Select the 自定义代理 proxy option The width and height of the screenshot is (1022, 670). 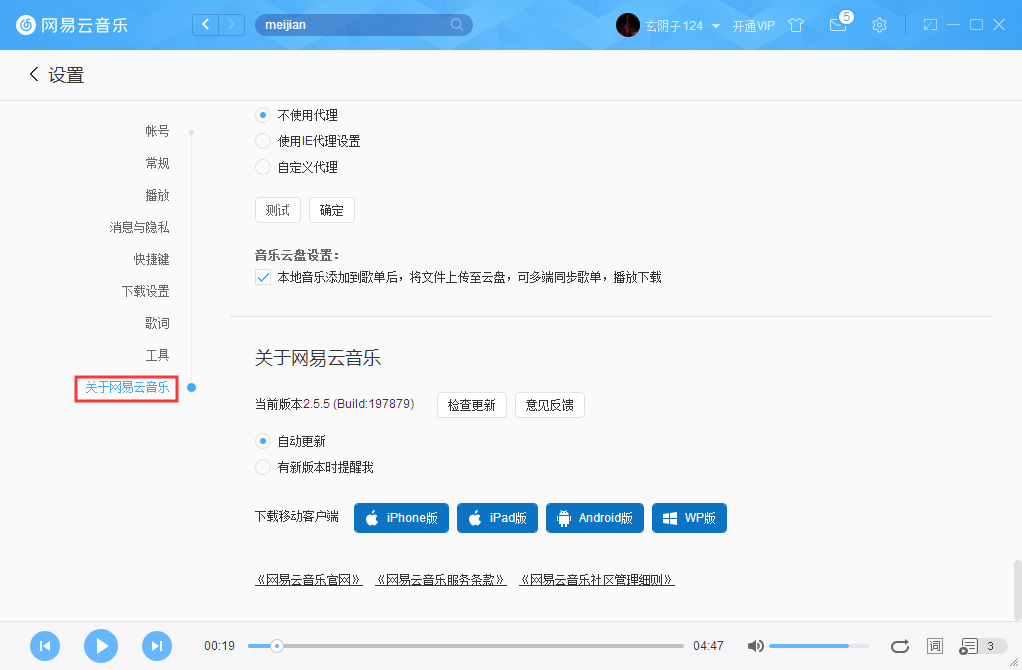pos(261,169)
